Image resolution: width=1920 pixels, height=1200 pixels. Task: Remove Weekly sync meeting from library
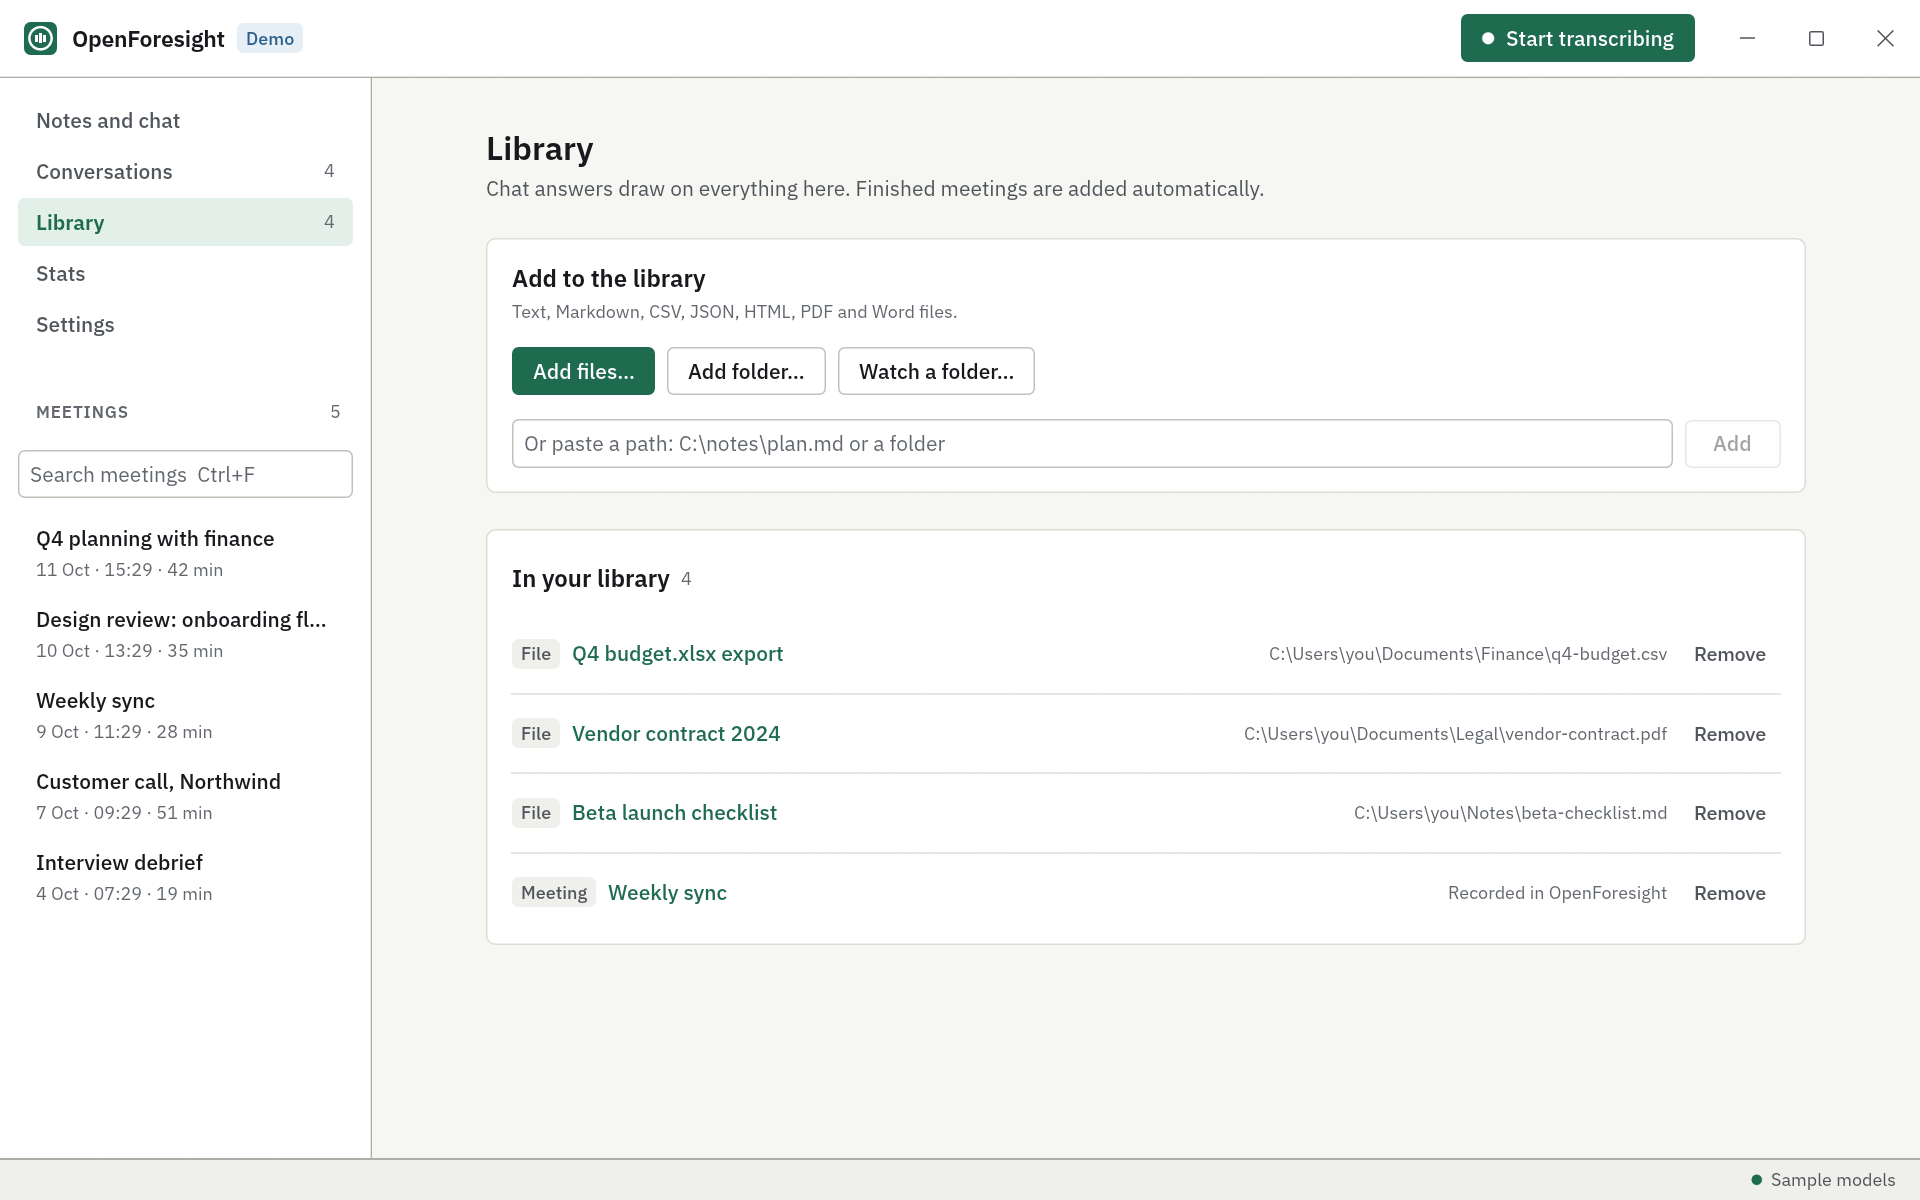(1730, 893)
